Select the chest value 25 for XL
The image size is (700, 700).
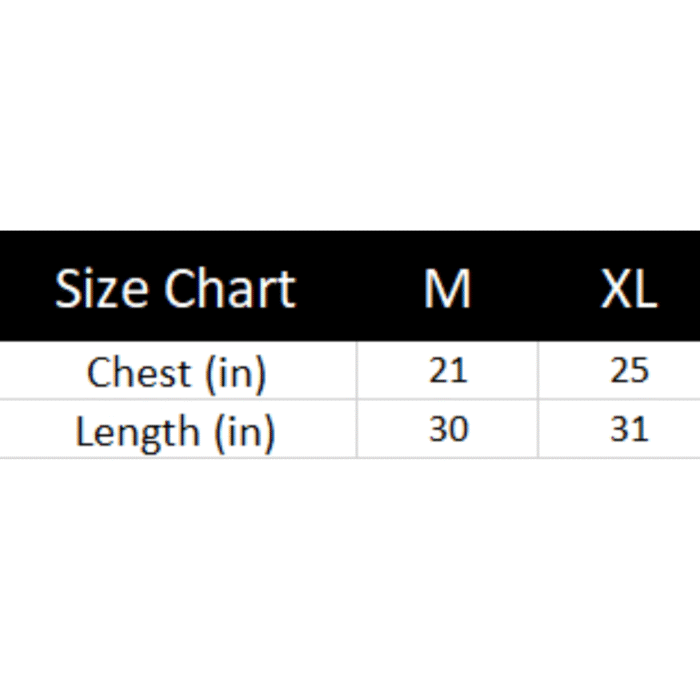[x=629, y=371]
